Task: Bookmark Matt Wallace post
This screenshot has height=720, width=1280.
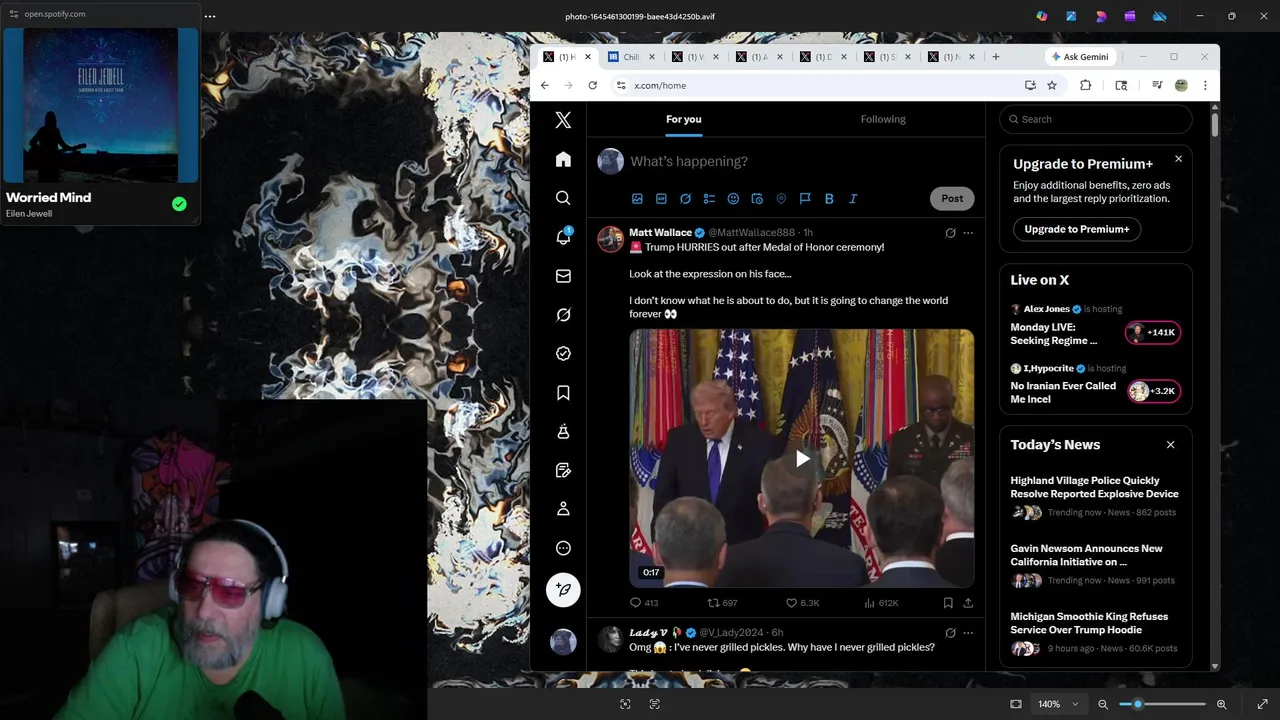Action: click(948, 603)
